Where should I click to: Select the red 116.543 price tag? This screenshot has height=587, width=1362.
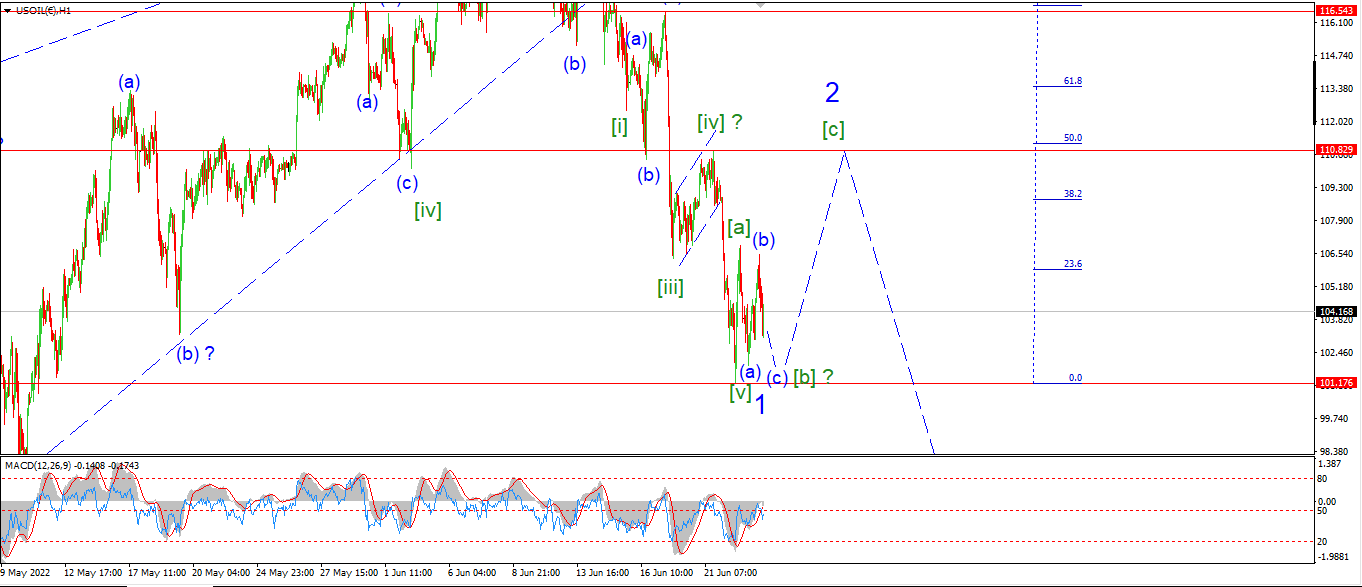(x=1337, y=10)
